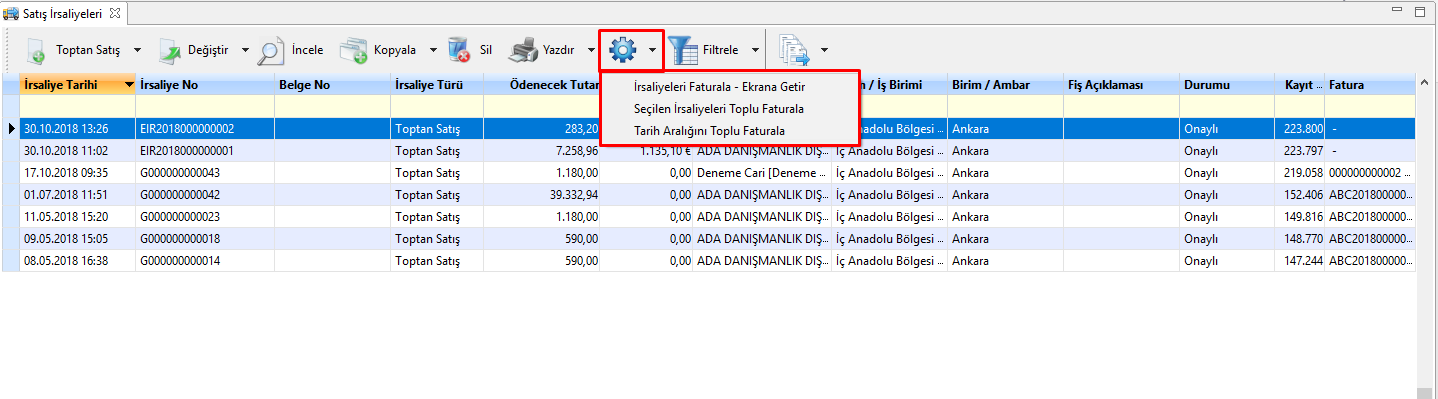Image resolution: width=1438 pixels, height=399 pixels.
Task: Sort by Durumu column header
Action: point(1227,86)
